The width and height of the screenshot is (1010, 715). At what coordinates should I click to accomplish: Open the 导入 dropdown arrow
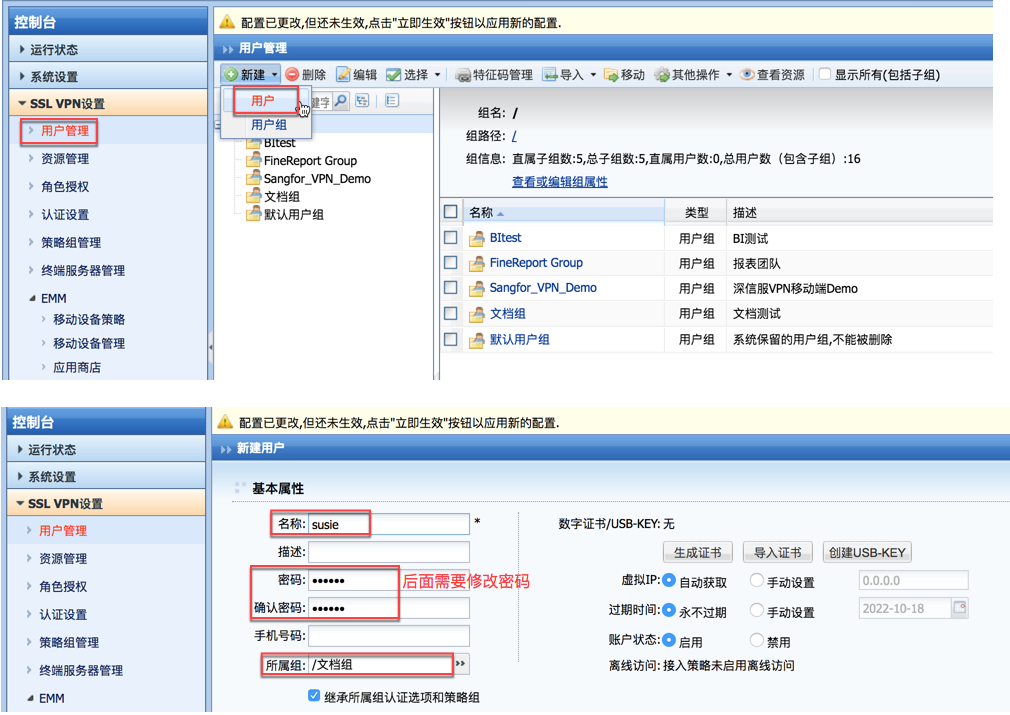[593, 75]
